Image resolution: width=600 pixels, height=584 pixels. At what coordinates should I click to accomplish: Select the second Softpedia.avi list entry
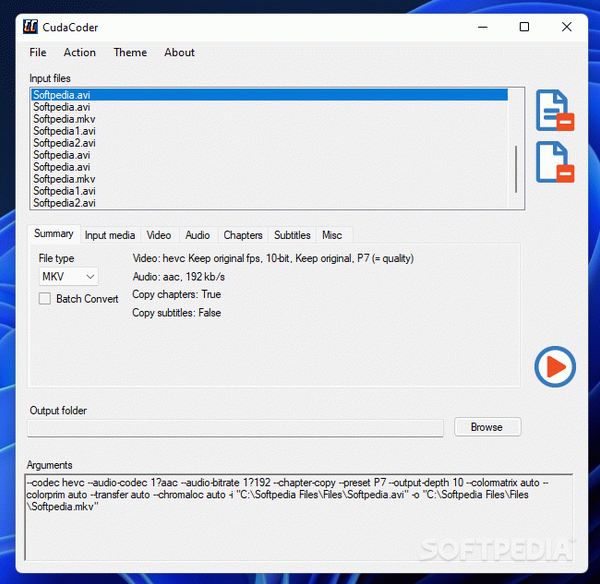[x=270, y=107]
